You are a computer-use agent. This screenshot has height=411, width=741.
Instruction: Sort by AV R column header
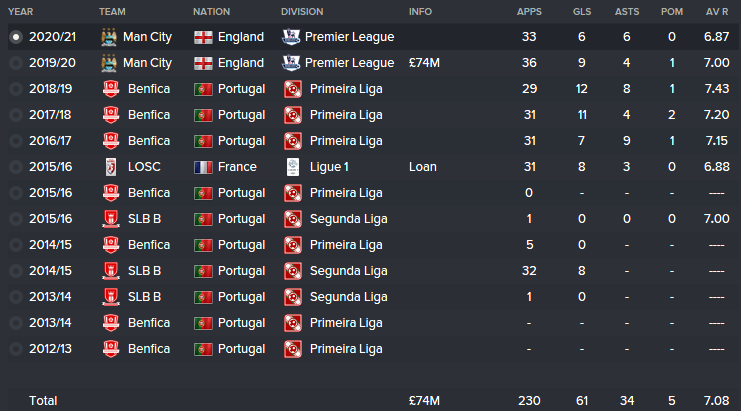click(x=717, y=12)
